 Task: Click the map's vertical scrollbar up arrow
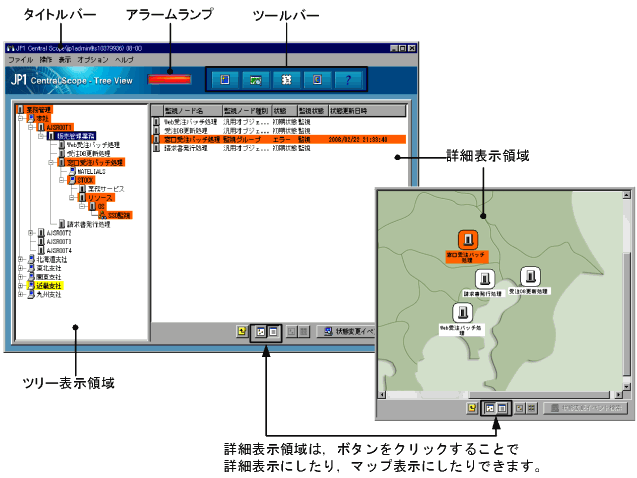[626, 195]
